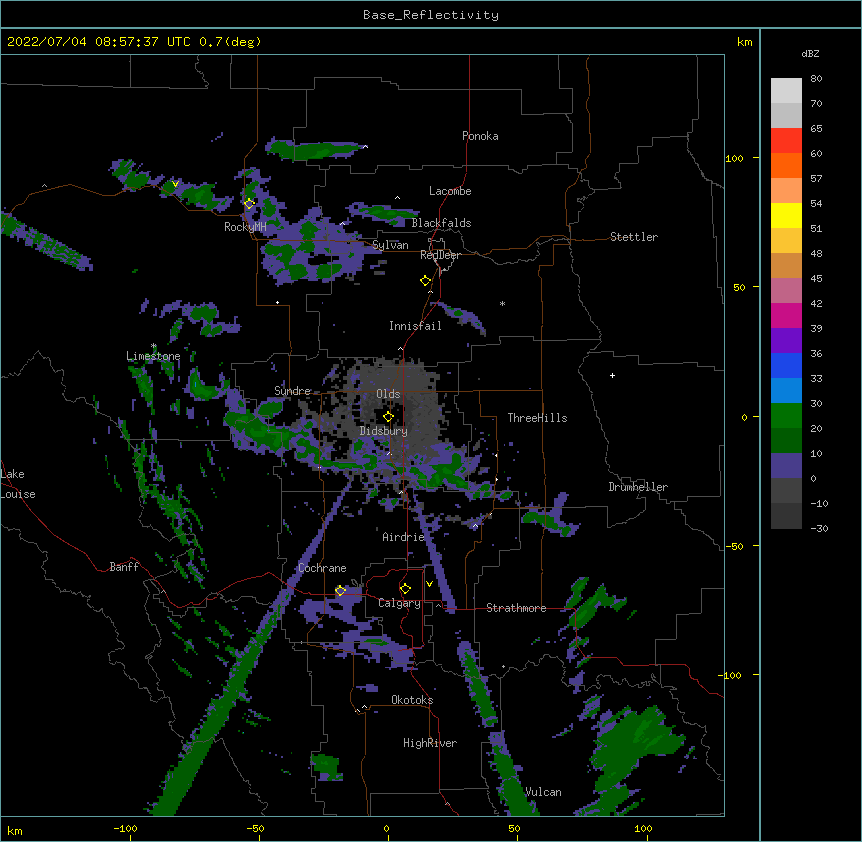Click the white plus marker west of Drumheller
This screenshot has width=862, height=842.
(612, 375)
